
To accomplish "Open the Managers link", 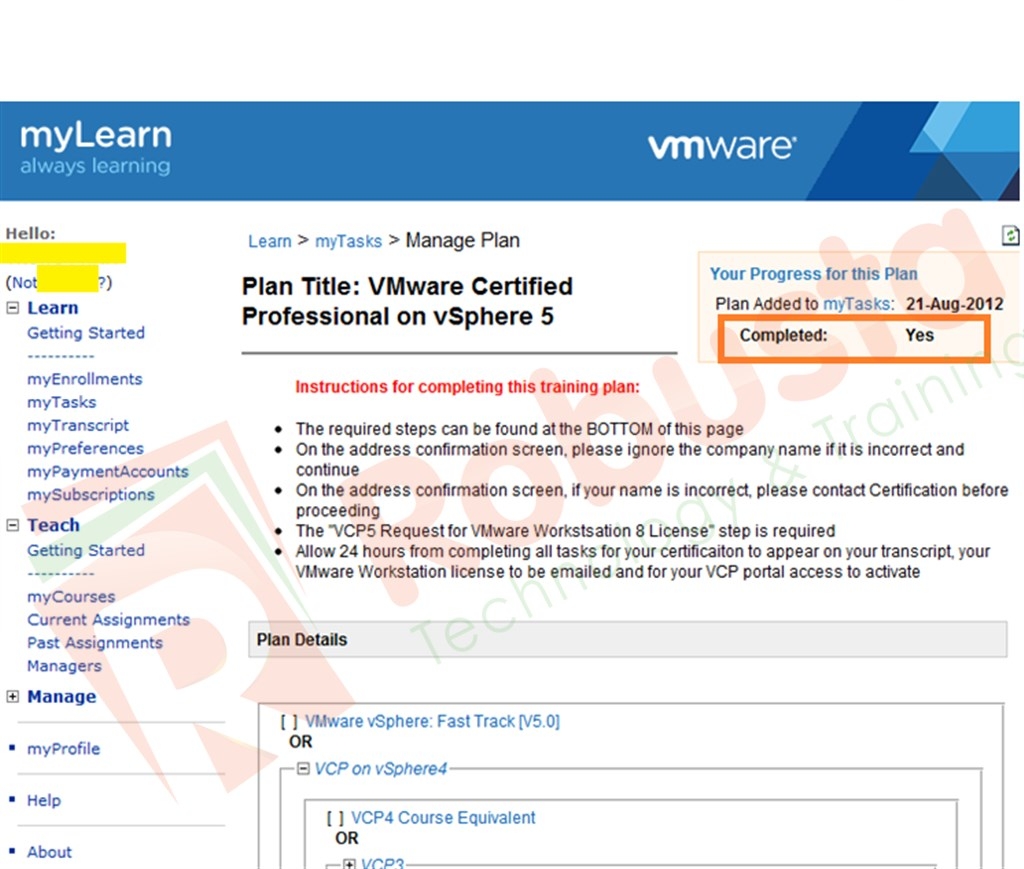I will point(64,666).
